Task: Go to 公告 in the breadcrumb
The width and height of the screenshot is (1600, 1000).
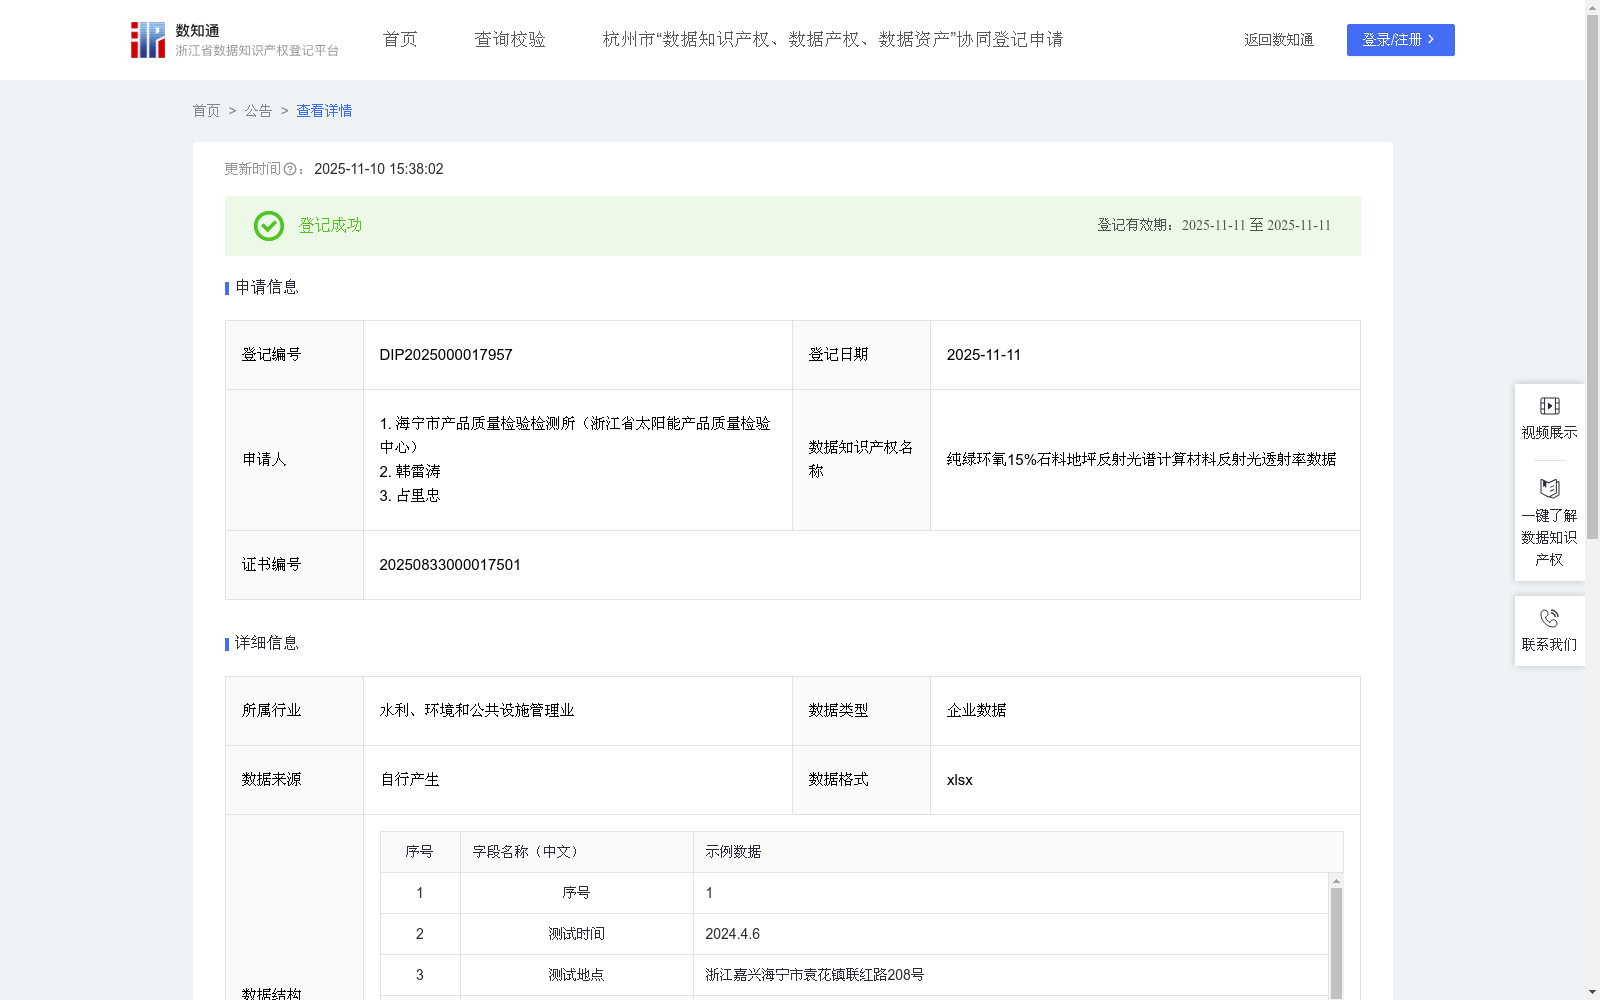Action: pyautogui.click(x=258, y=111)
